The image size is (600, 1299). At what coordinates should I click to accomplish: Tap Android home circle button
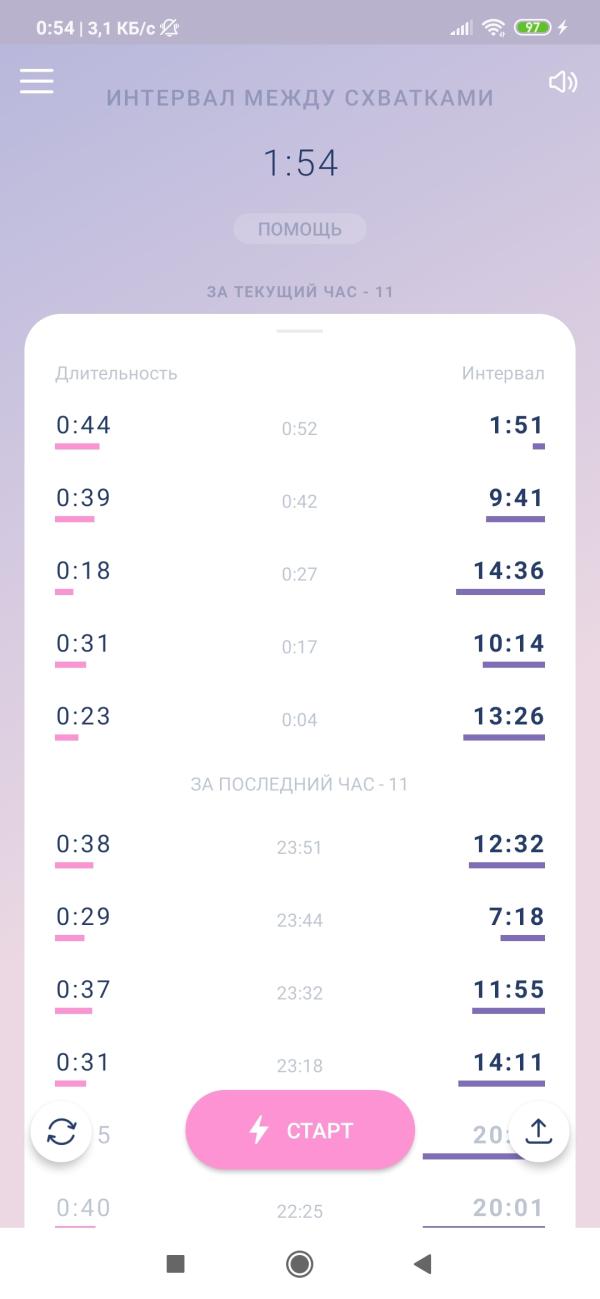coord(299,1264)
